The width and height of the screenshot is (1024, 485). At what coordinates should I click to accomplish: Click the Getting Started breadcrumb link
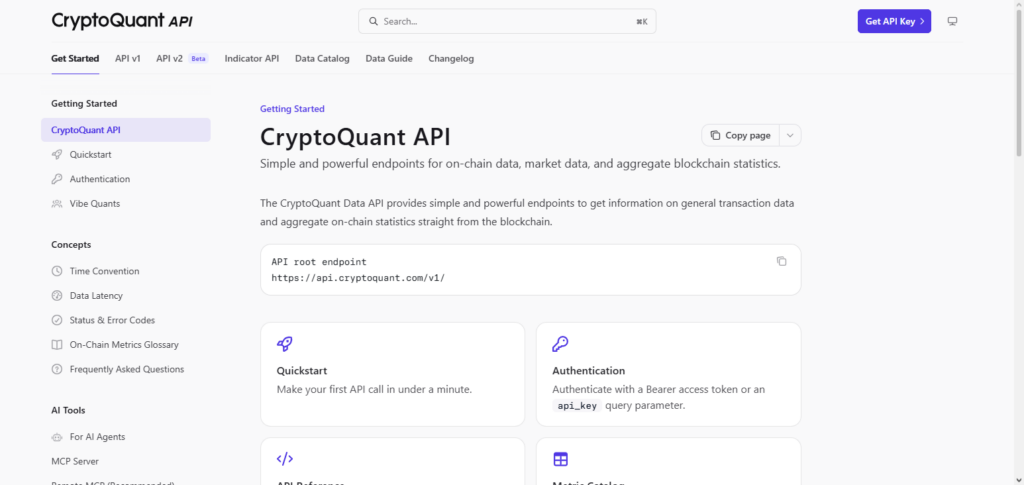click(x=292, y=109)
